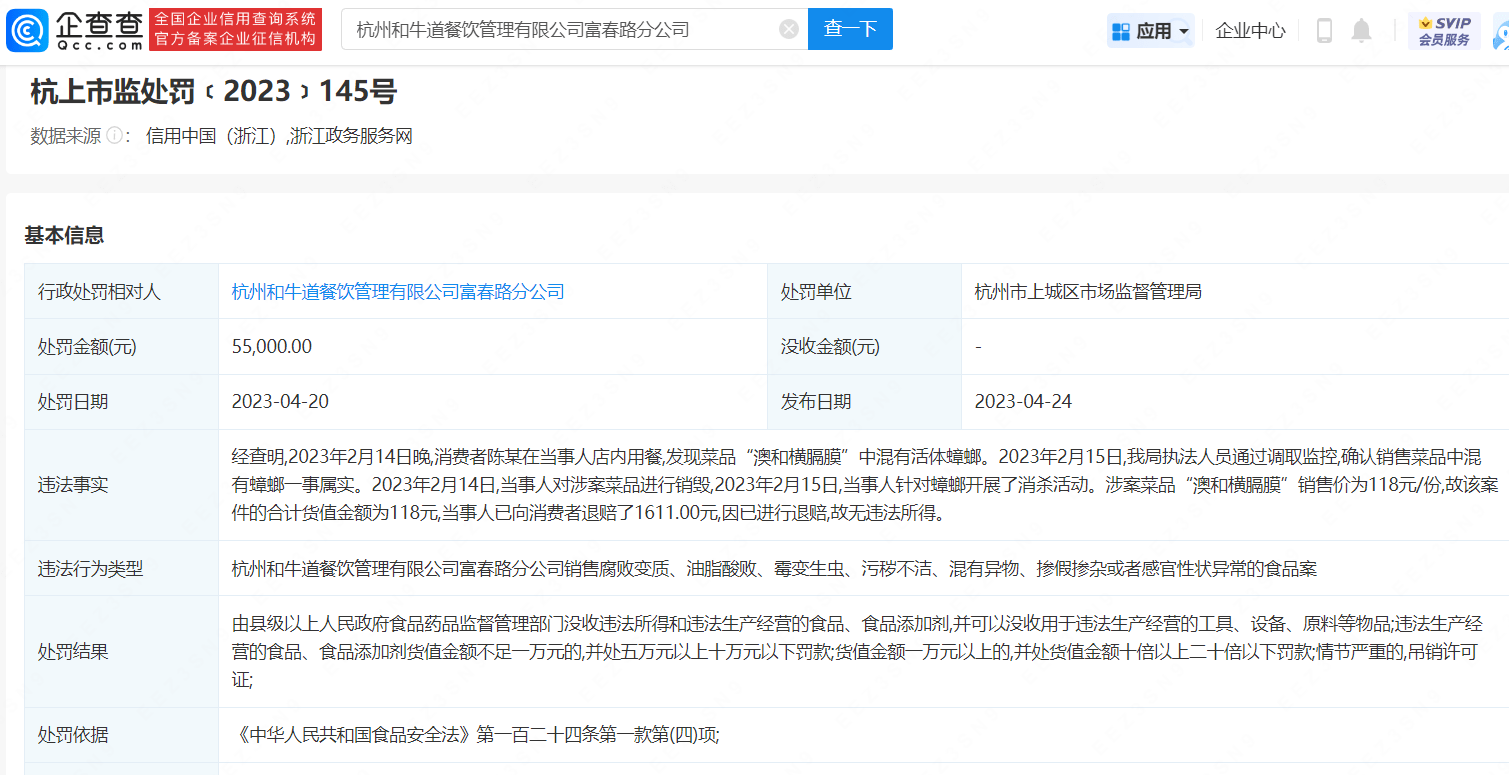Image resolution: width=1509 pixels, height=775 pixels.
Task: Open SVIP 会员服务 membership badge
Action: click(x=1444, y=31)
